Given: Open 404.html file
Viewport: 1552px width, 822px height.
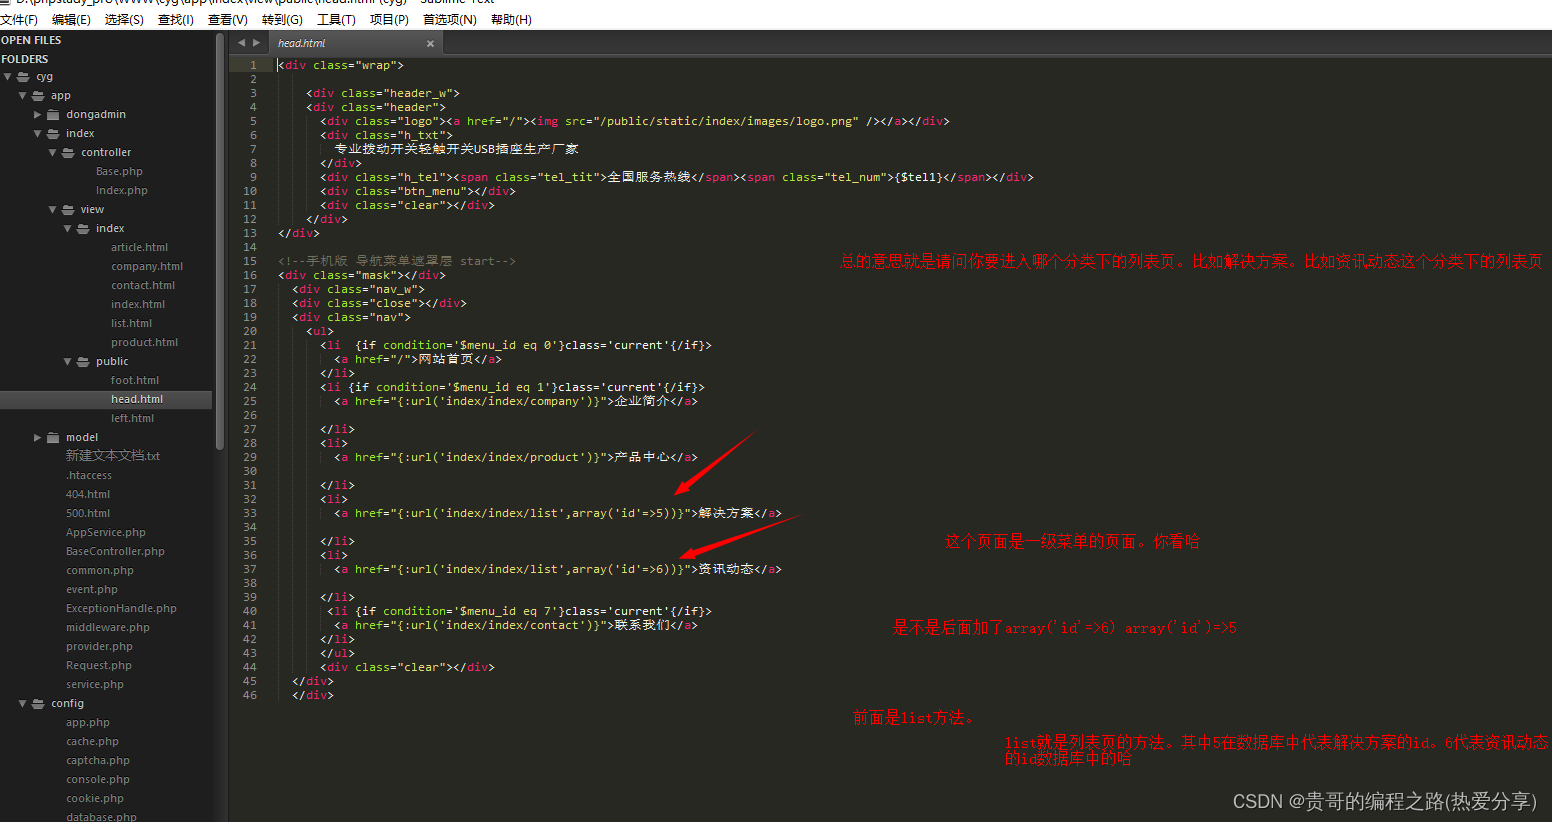Looking at the screenshot, I should pyautogui.click(x=88, y=495).
